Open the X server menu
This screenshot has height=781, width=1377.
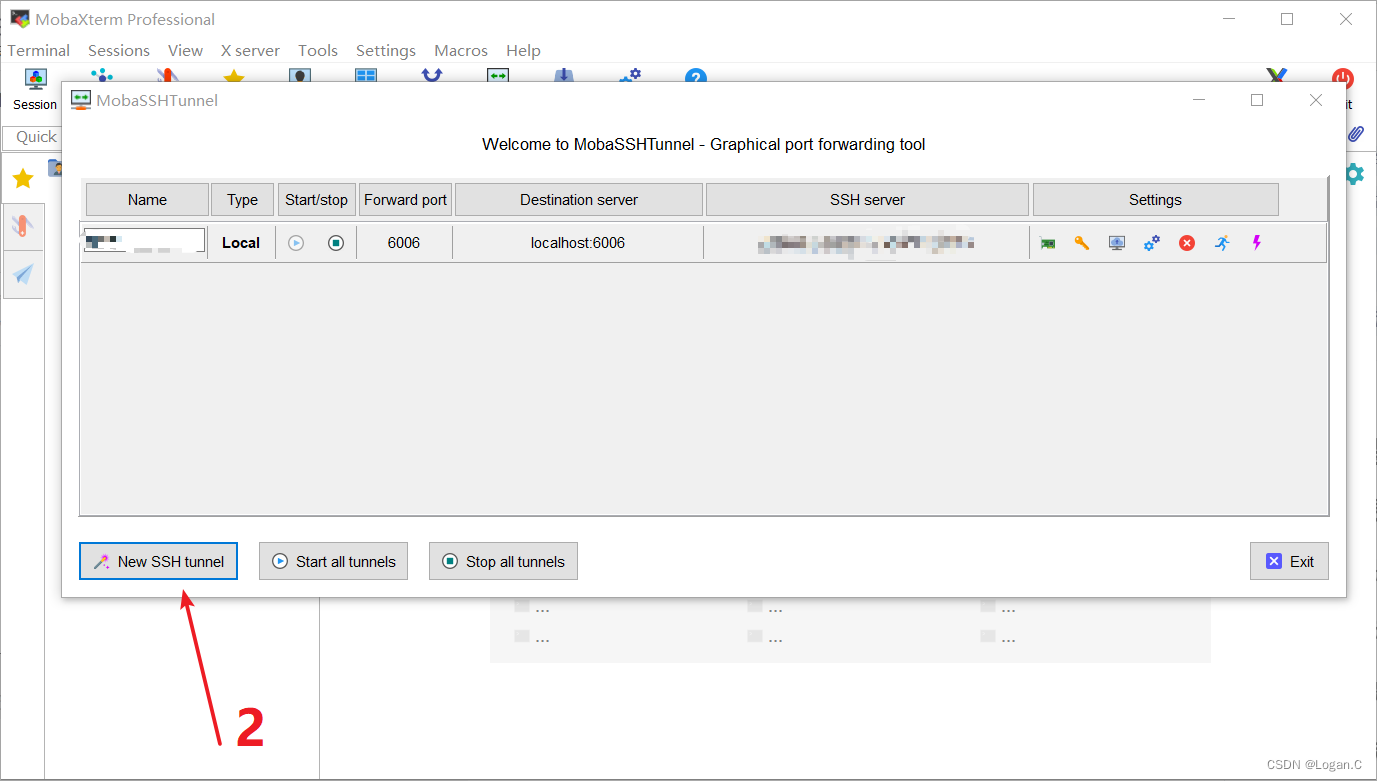(x=250, y=50)
